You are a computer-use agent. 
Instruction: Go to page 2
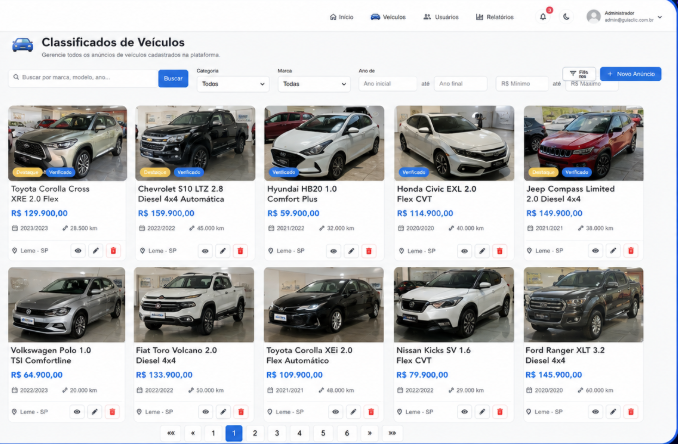pos(255,433)
